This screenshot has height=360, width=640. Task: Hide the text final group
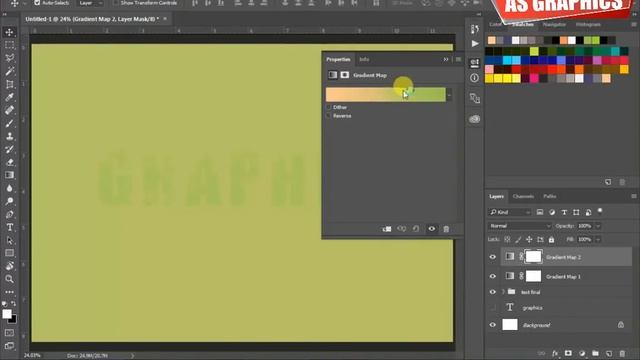(493, 292)
